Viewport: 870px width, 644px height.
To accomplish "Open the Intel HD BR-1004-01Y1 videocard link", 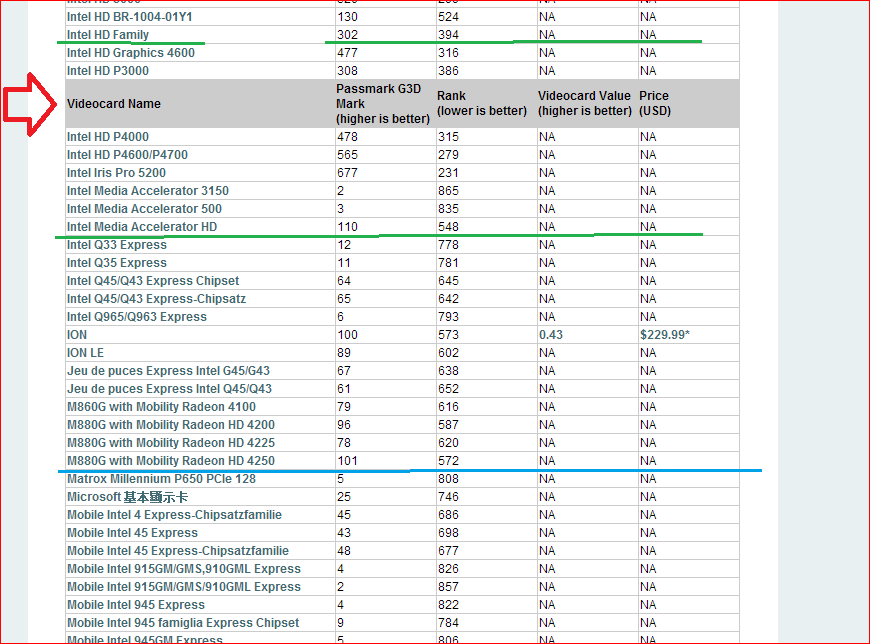I will pyautogui.click(x=129, y=17).
